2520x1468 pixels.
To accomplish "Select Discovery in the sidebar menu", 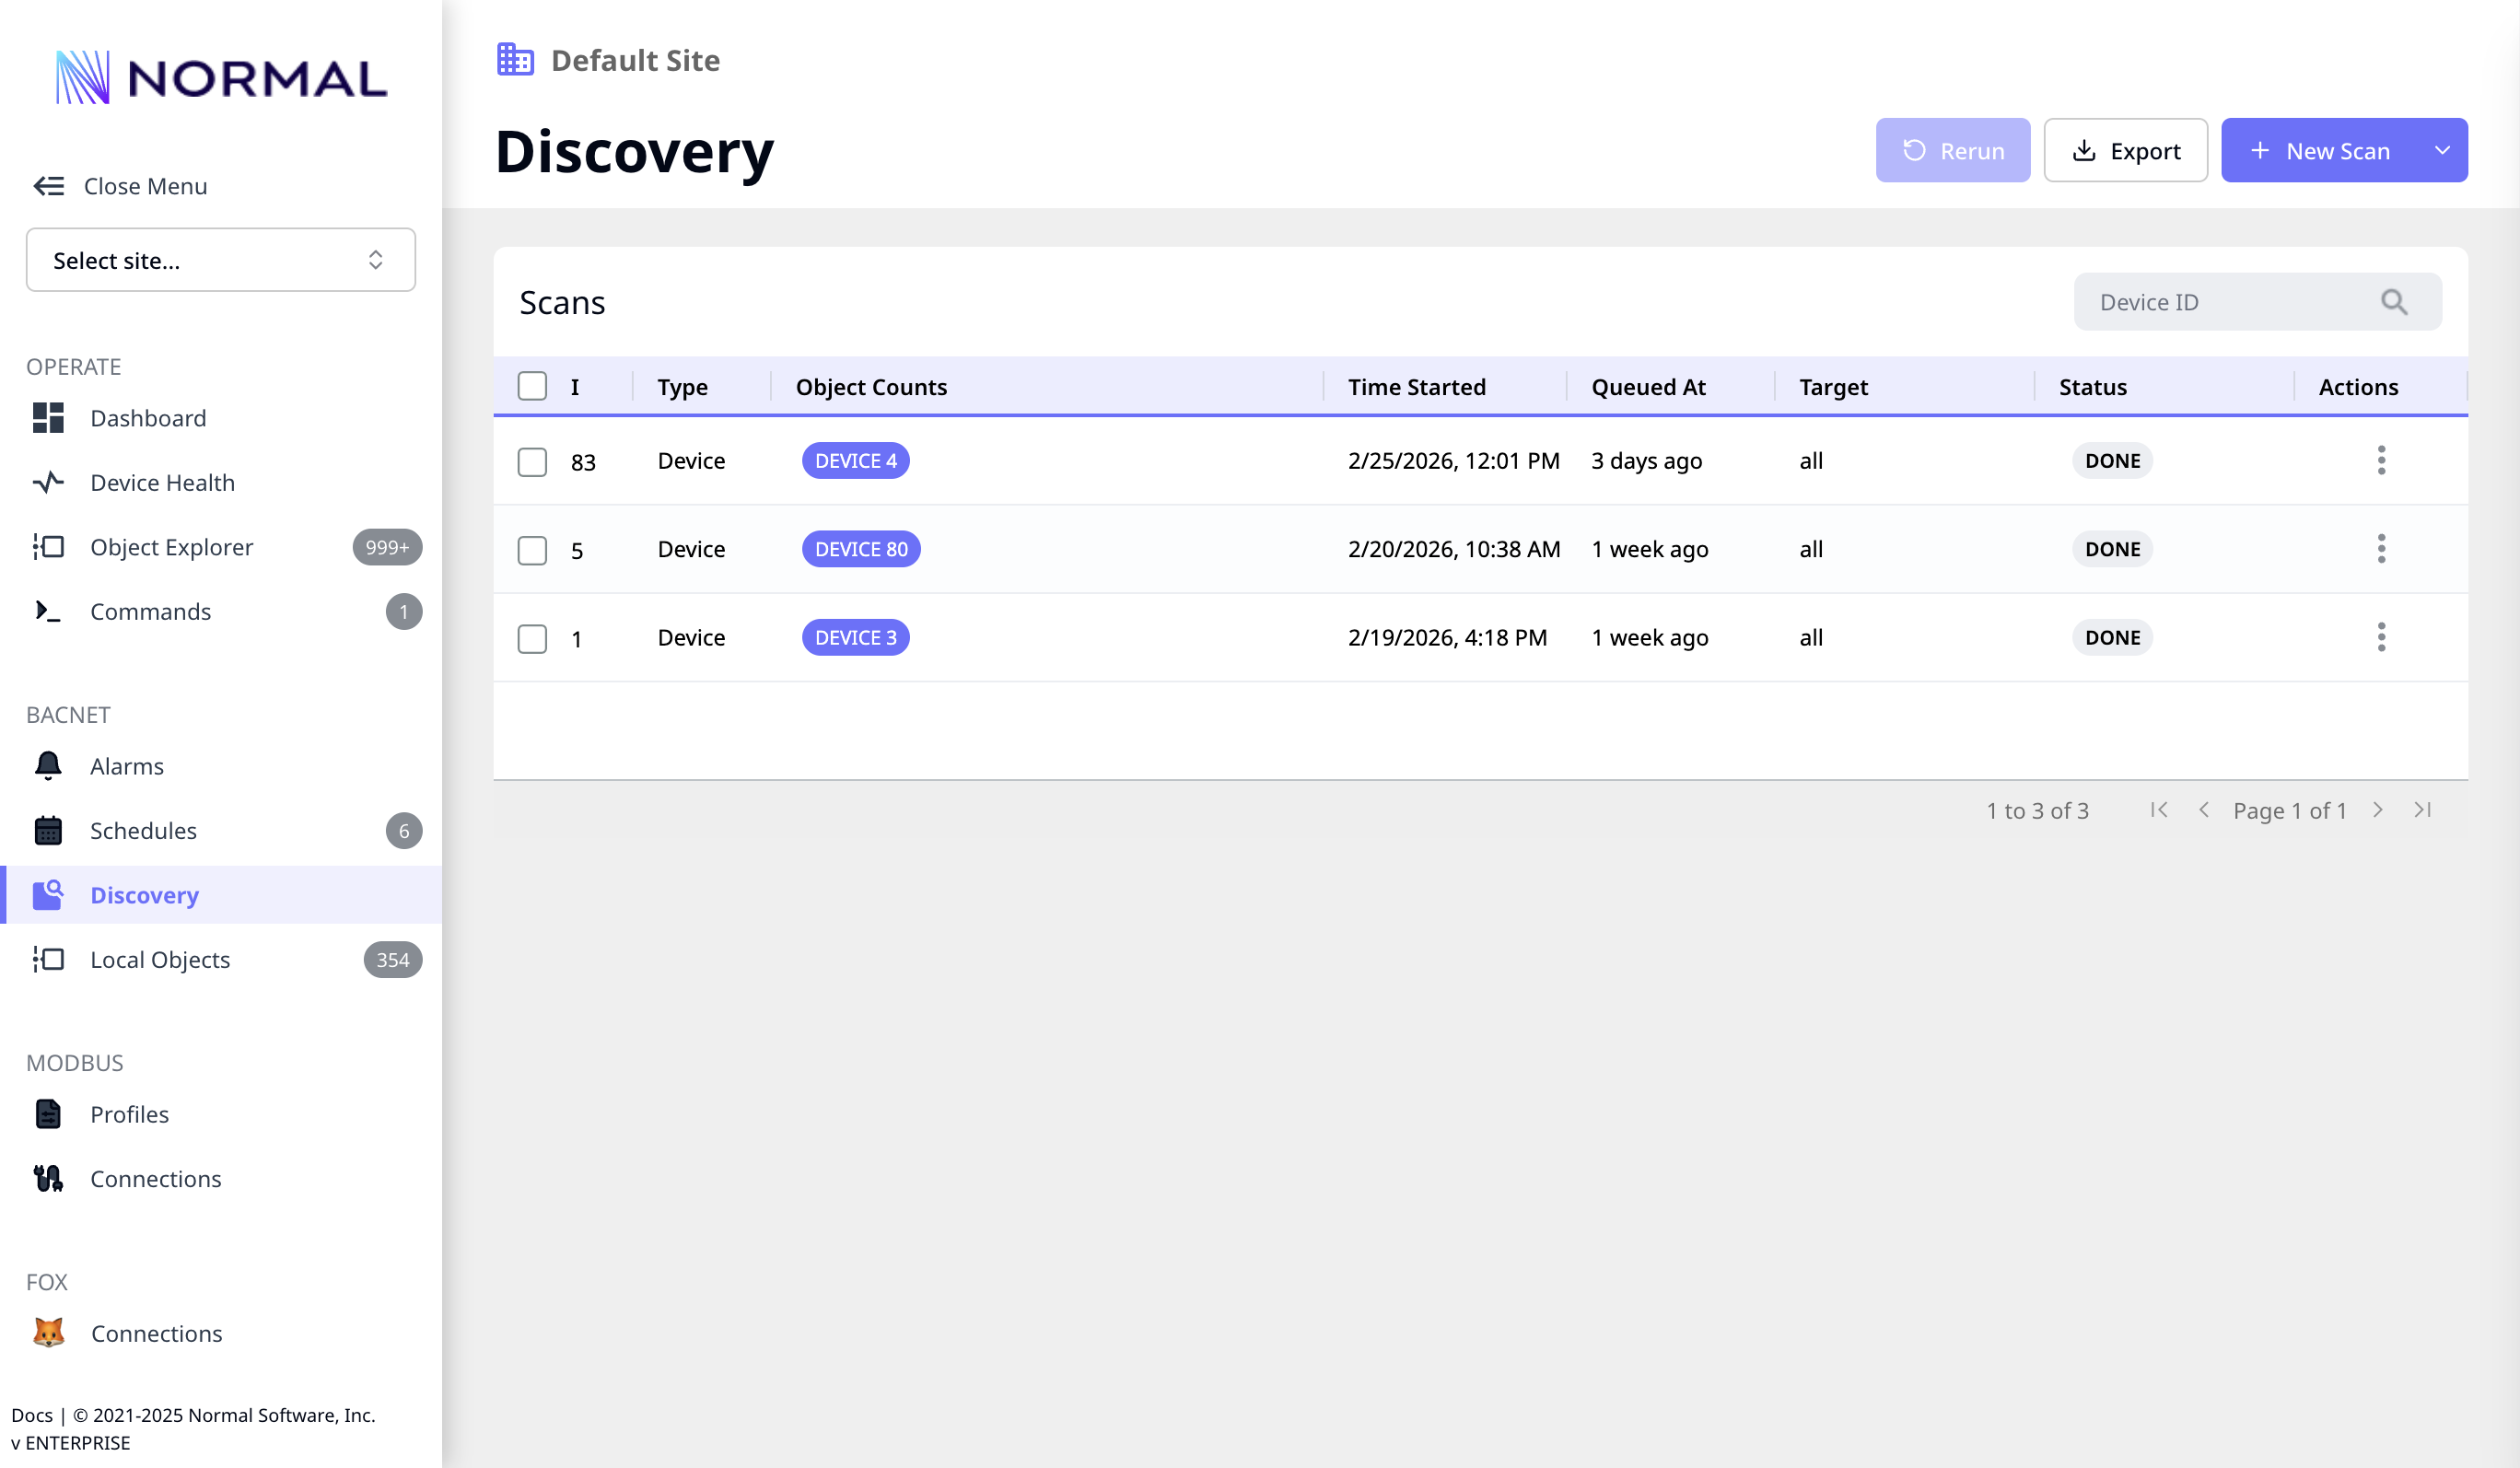I will point(144,895).
